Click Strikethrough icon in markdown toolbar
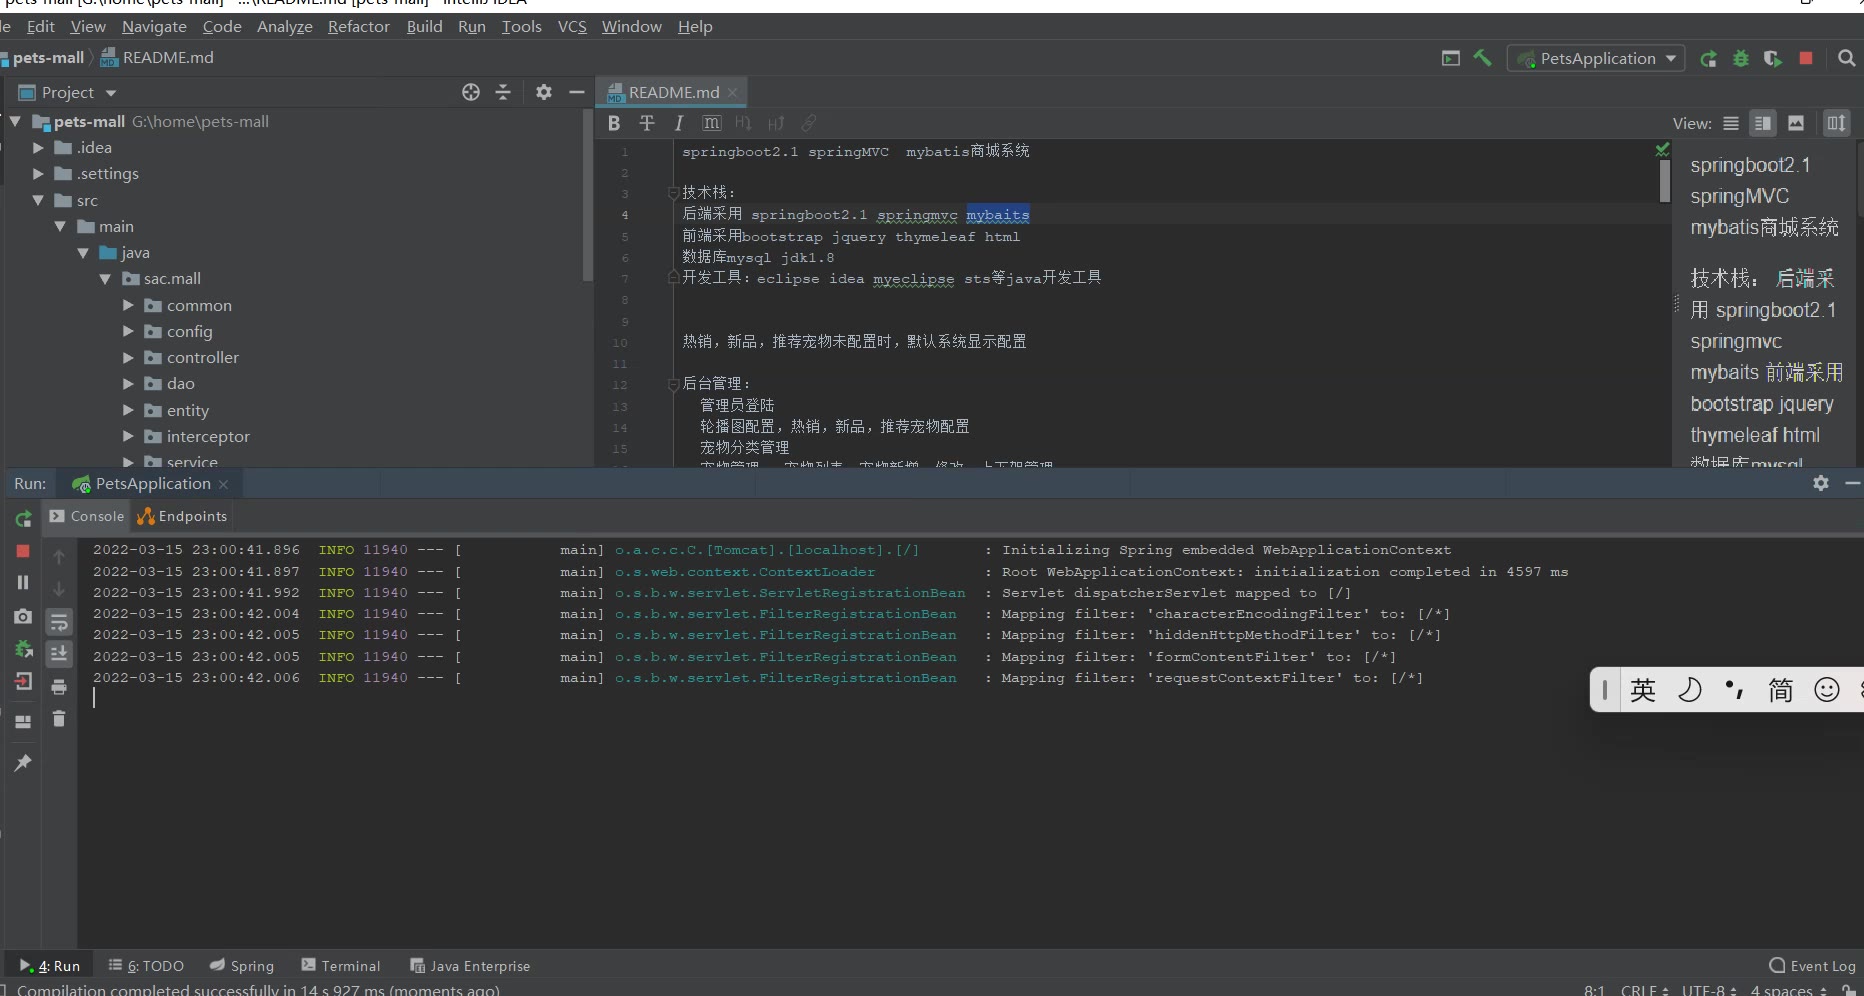 point(647,123)
